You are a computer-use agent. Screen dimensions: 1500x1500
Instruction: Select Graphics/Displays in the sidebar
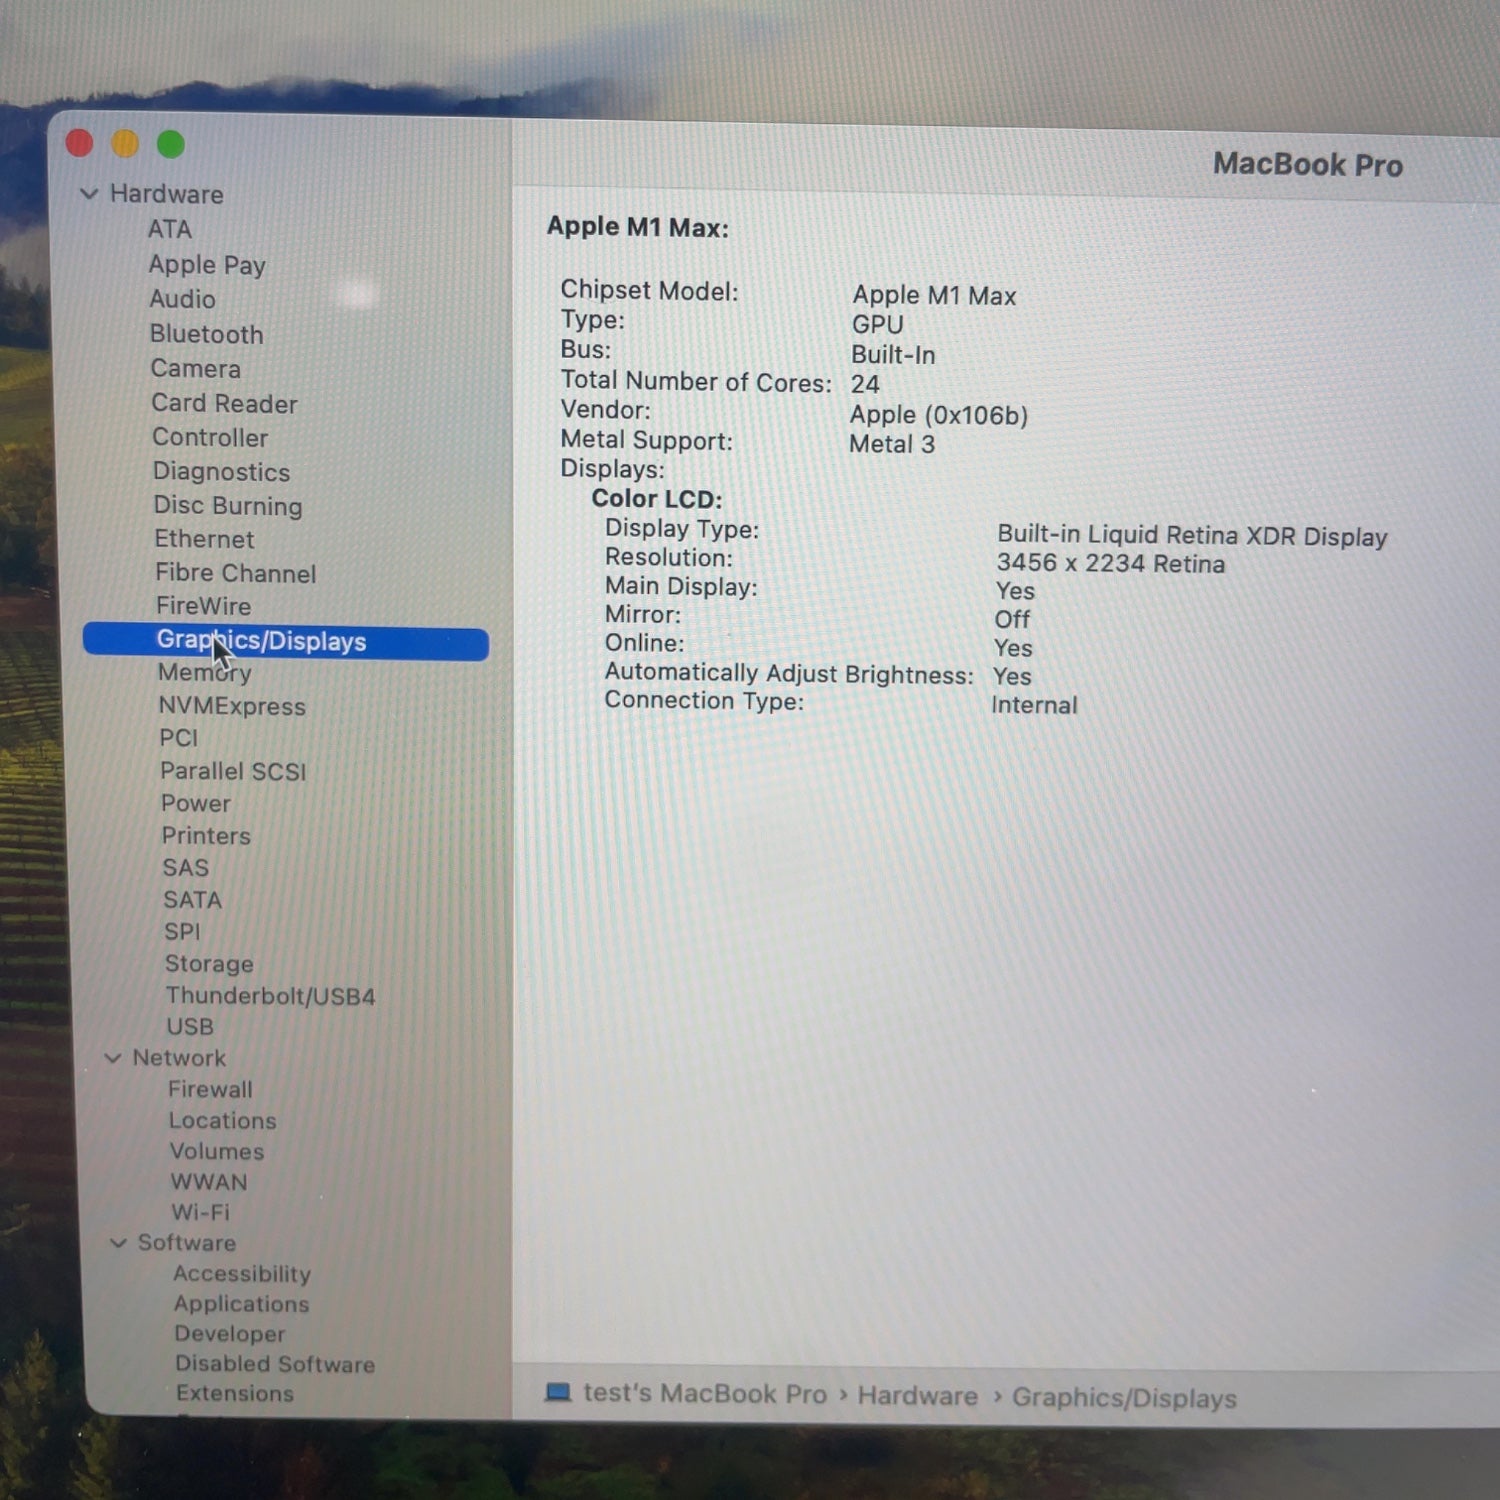pos(261,641)
